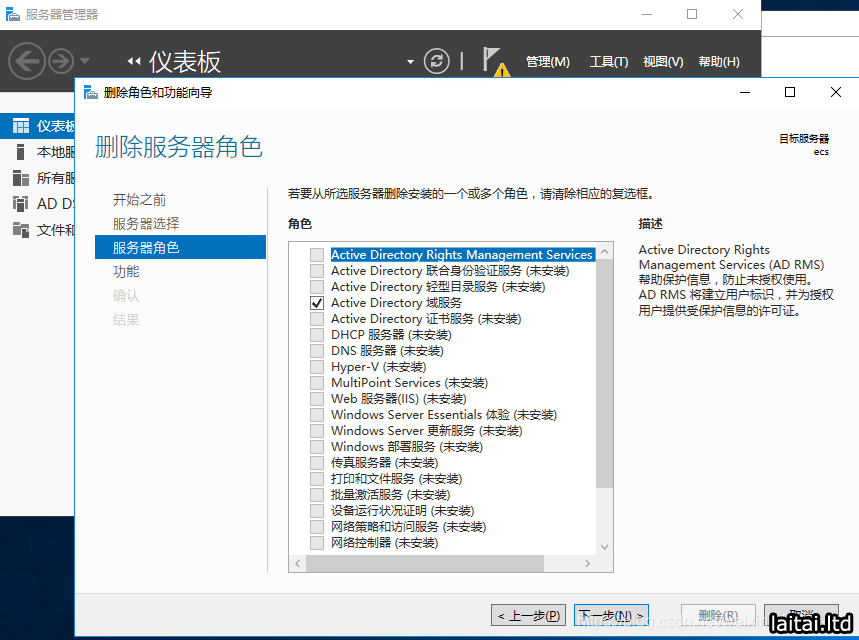Select the all servers icon in sidebar
Image resolution: width=859 pixels, height=640 pixels.
coord(20,178)
